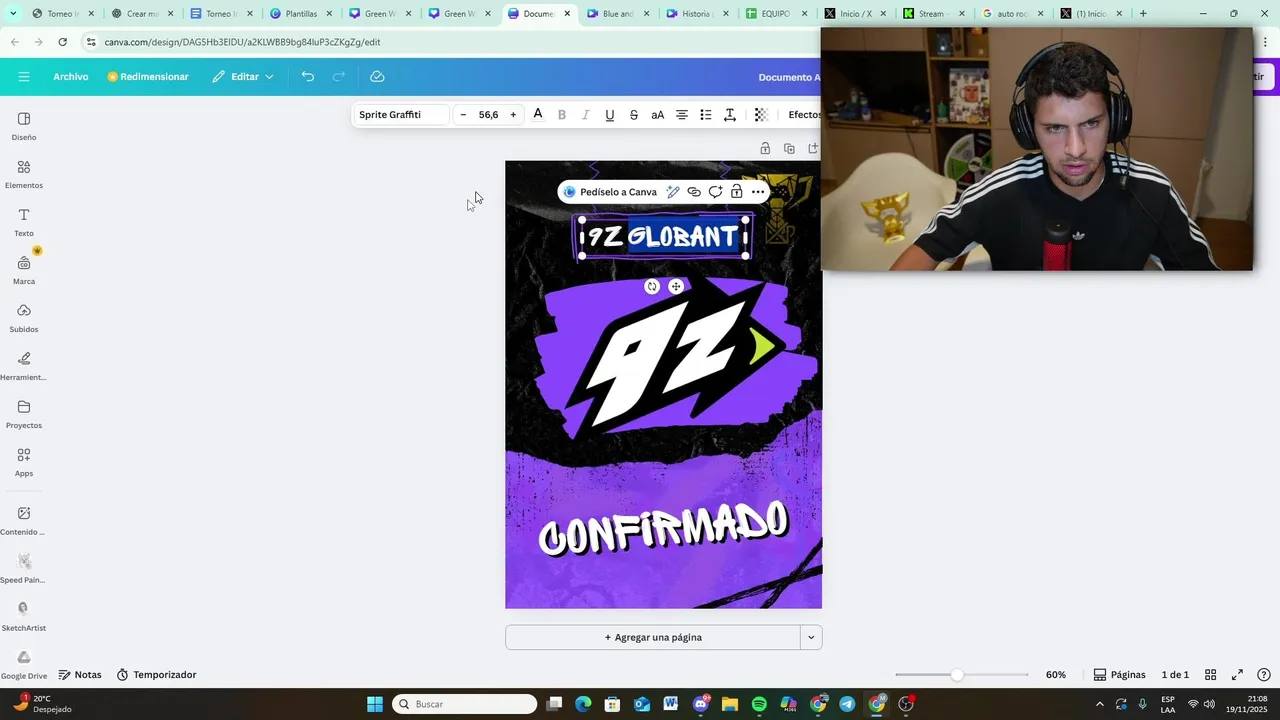Image resolution: width=1280 pixels, height=720 pixels.
Task: Open the Marca brand panel
Action: [24, 270]
